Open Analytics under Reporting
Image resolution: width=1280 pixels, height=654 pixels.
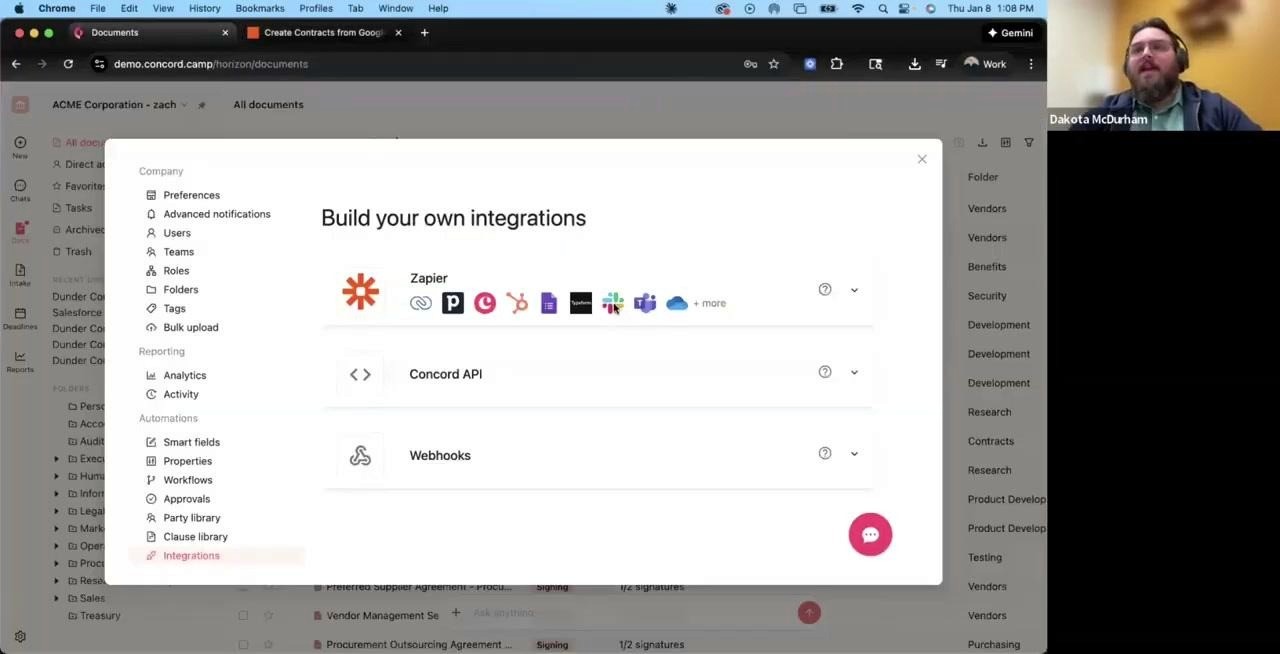pos(184,375)
